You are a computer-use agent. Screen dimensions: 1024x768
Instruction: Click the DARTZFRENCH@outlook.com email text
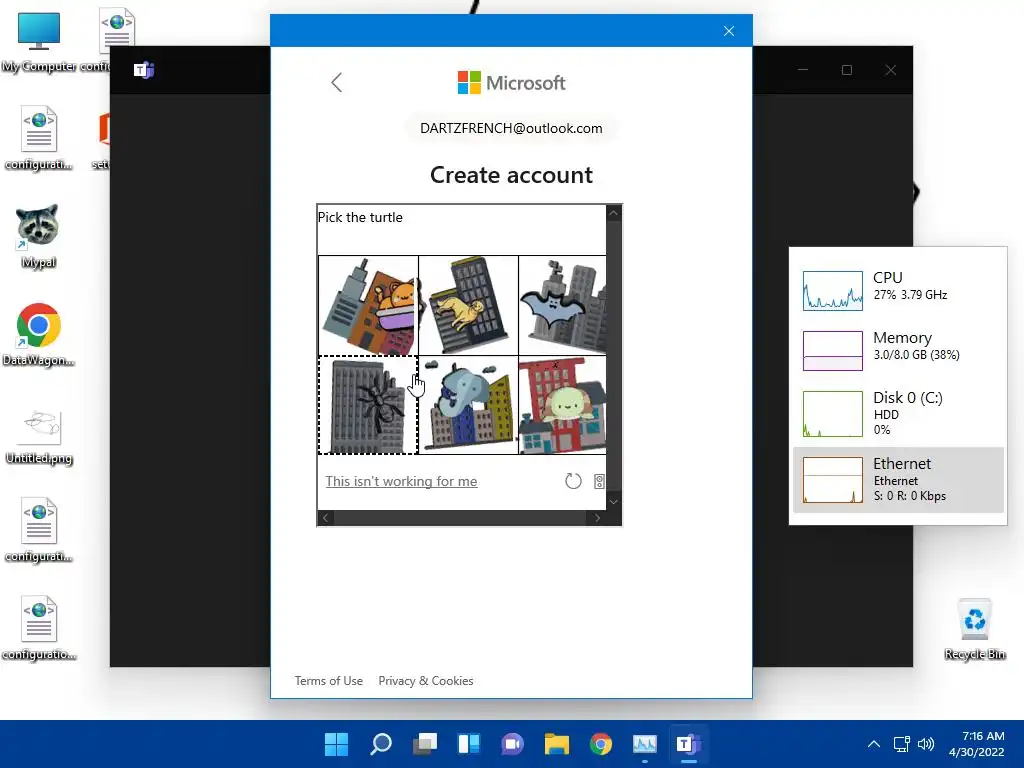[511, 128]
